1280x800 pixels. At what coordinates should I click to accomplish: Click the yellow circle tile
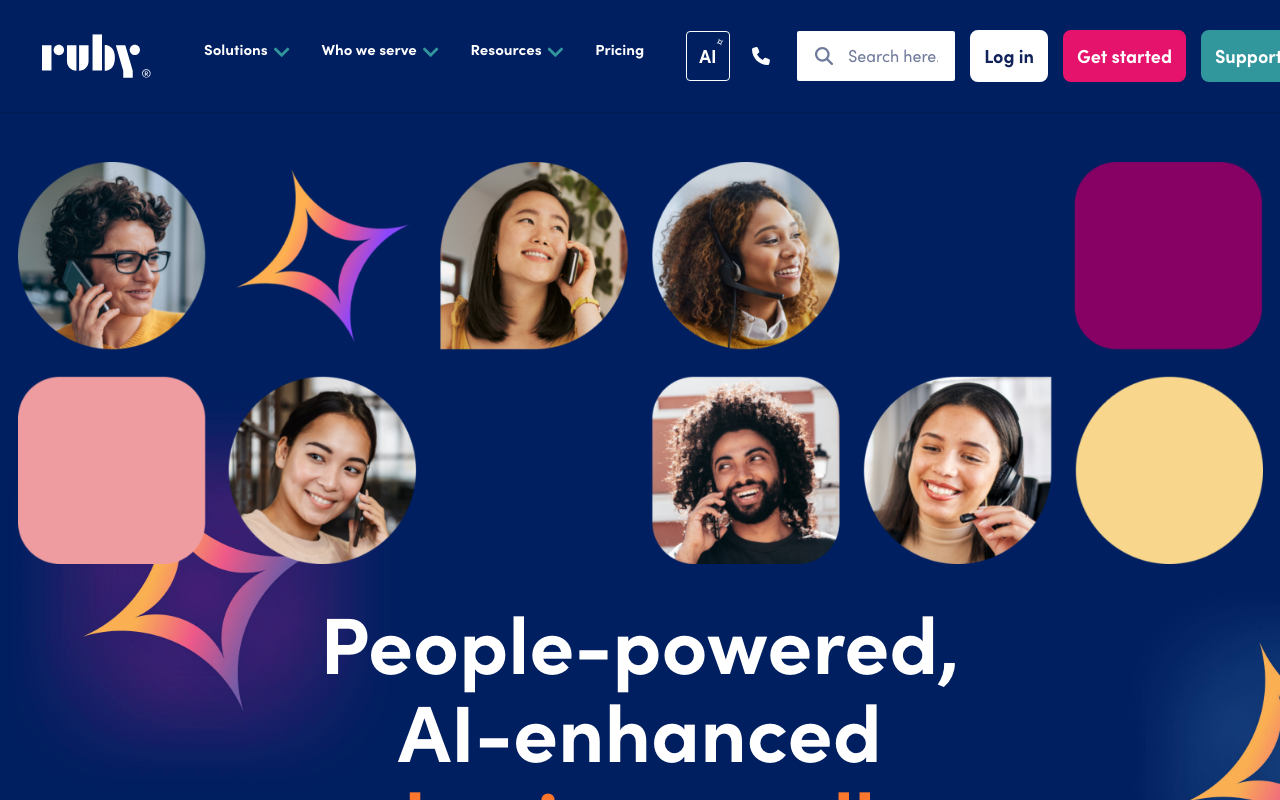pyautogui.click(x=1169, y=470)
